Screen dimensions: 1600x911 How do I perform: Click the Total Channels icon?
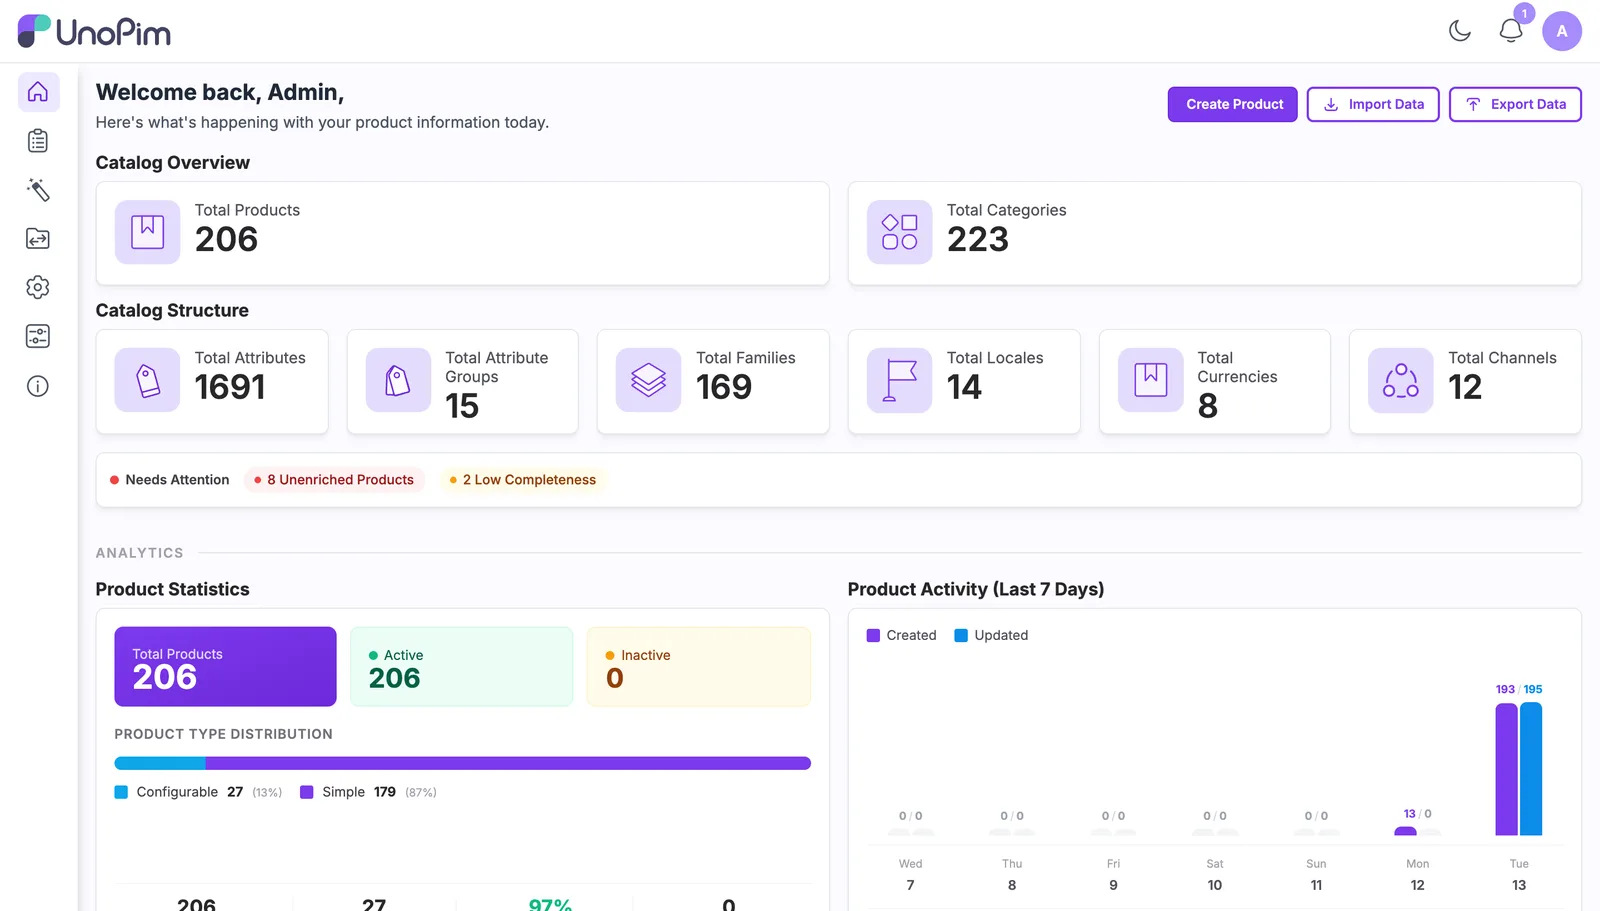[1400, 380]
